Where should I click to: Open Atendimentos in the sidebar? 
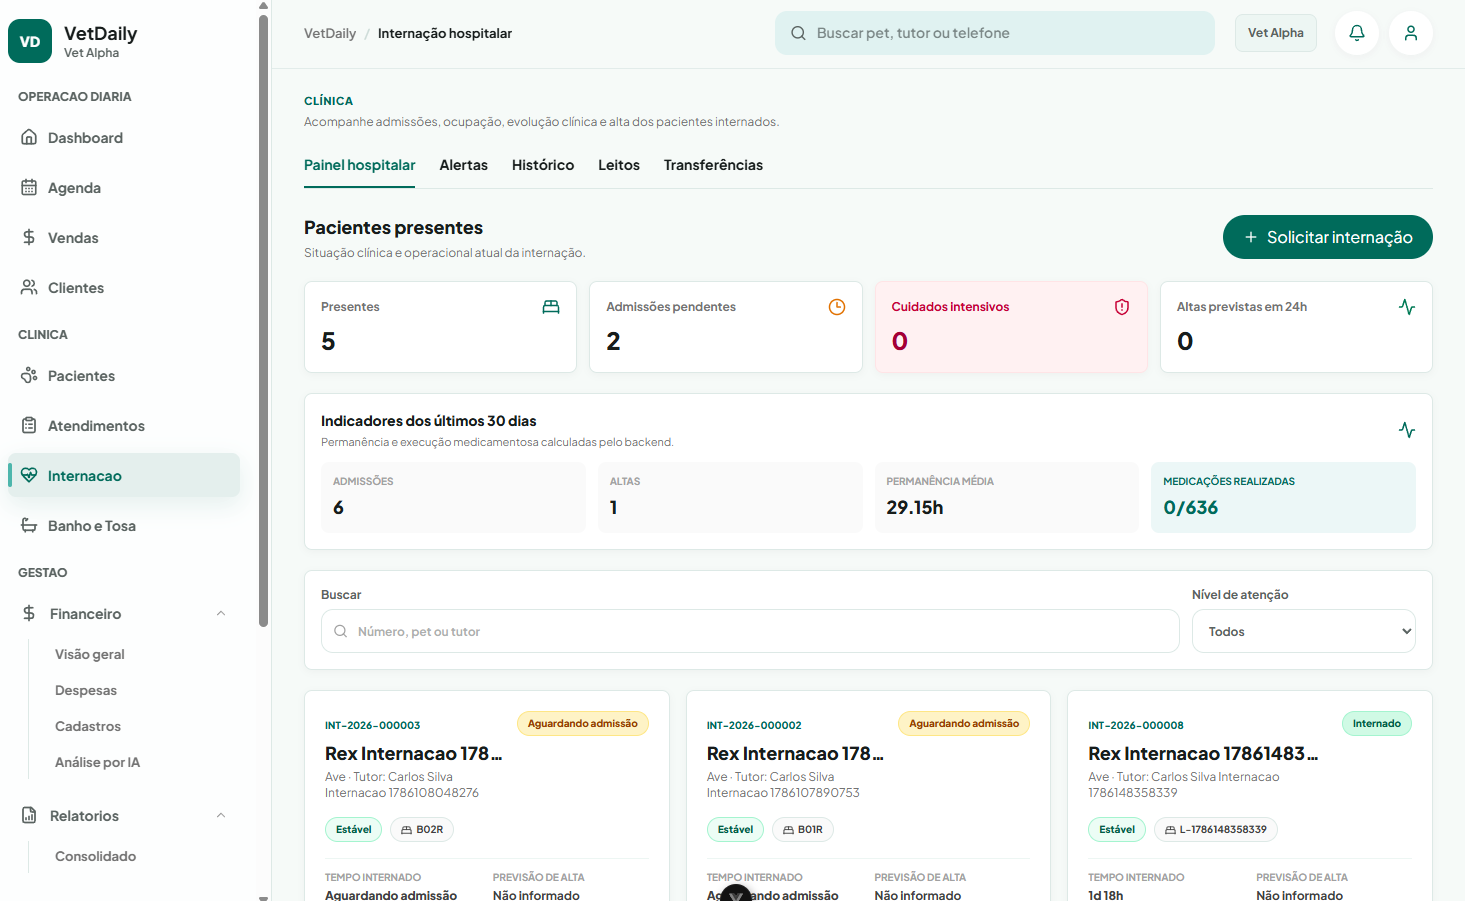124,425
